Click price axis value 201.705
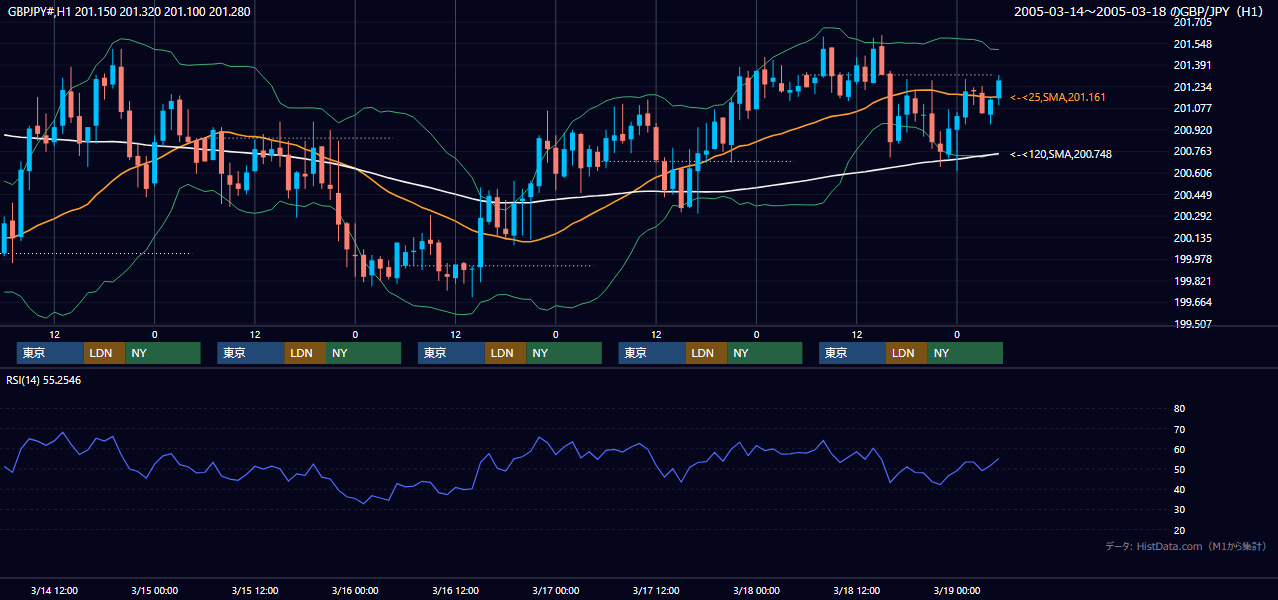Image resolution: width=1278 pixels, height=600 pixels. coord(1192,22)
